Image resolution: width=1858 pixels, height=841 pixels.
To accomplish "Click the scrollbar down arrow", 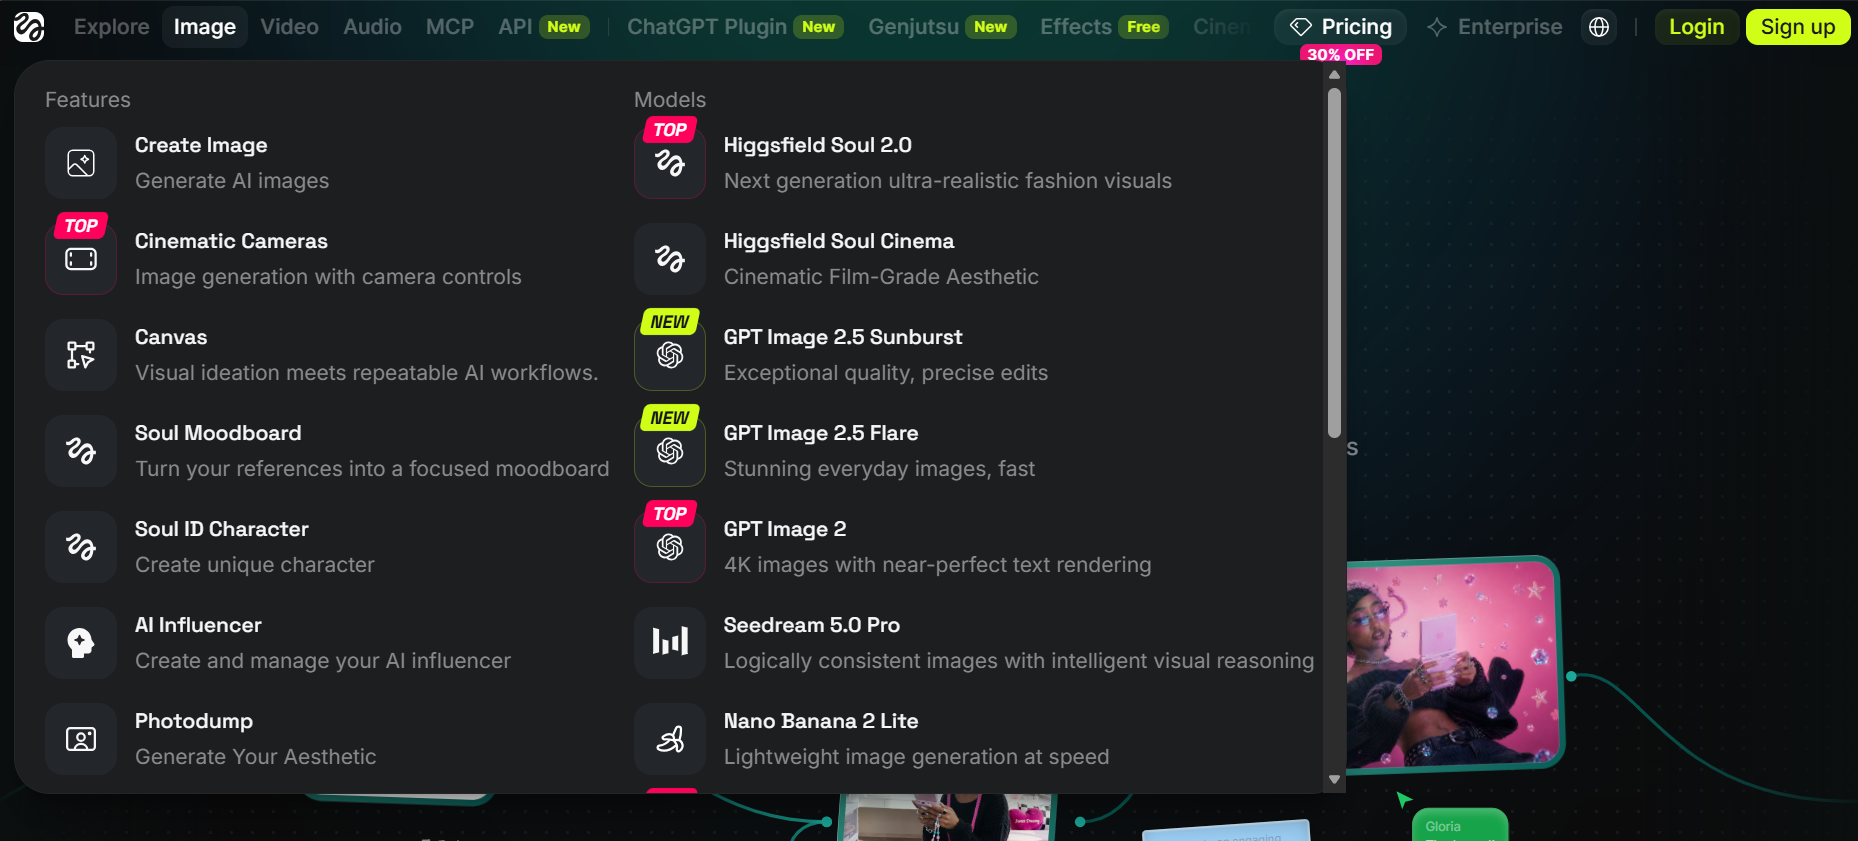I will pos(1334,779).
